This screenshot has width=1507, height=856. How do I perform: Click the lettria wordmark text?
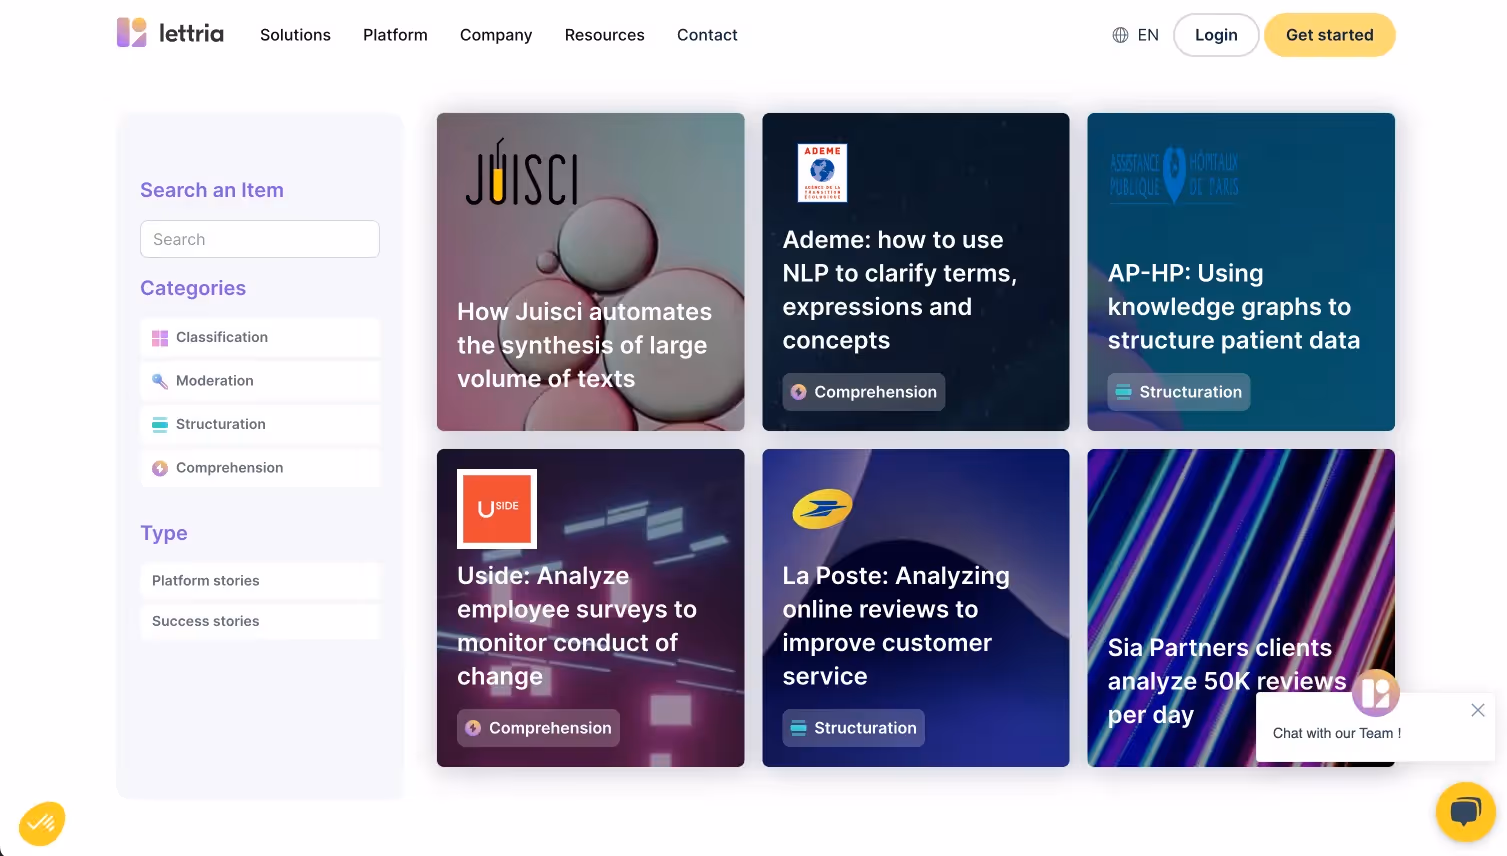191,33
